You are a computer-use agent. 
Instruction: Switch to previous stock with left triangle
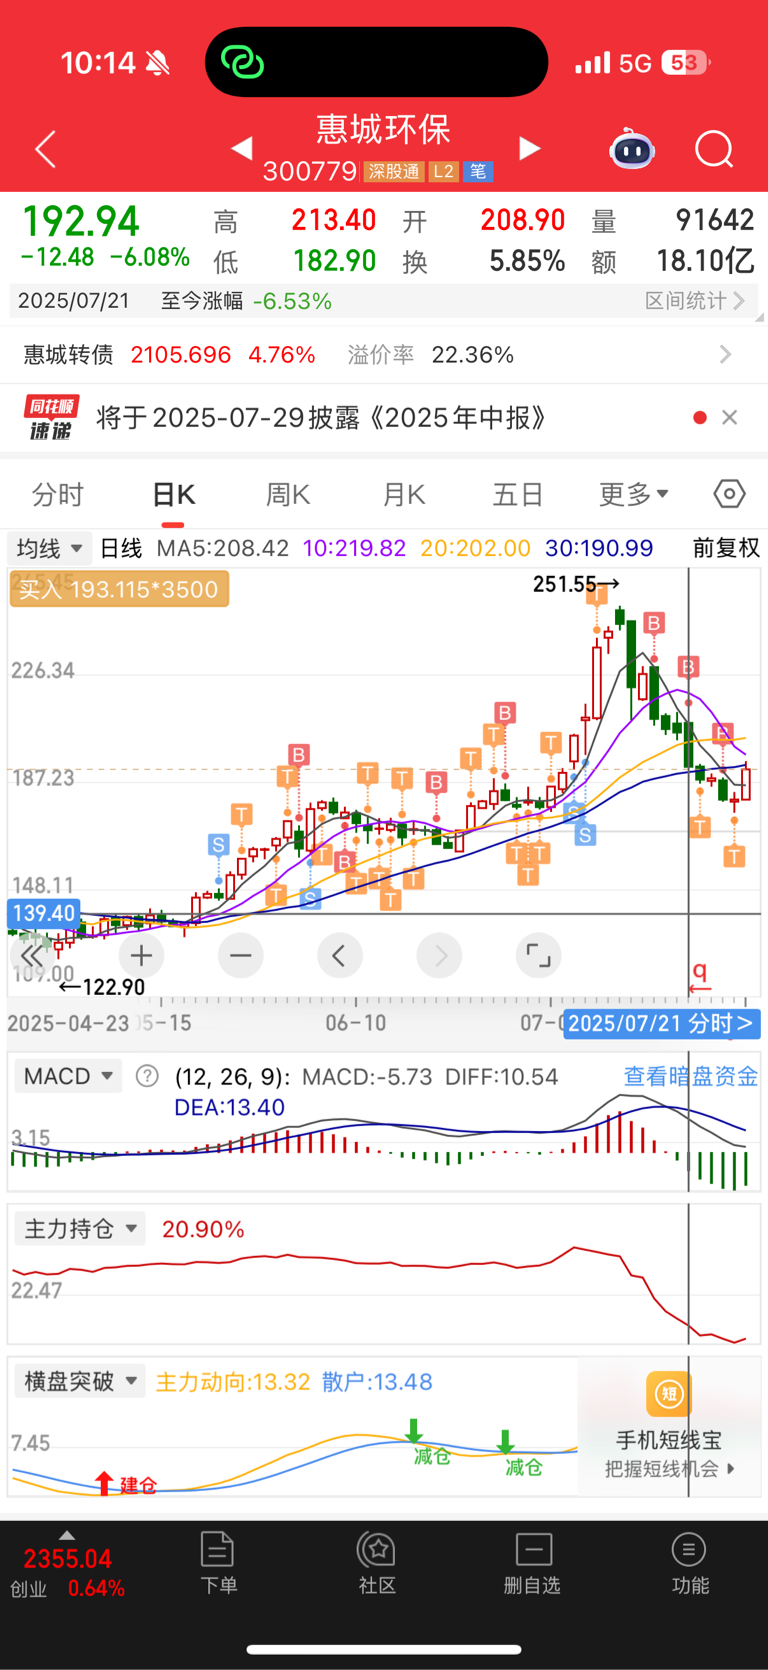click(241, 149)
